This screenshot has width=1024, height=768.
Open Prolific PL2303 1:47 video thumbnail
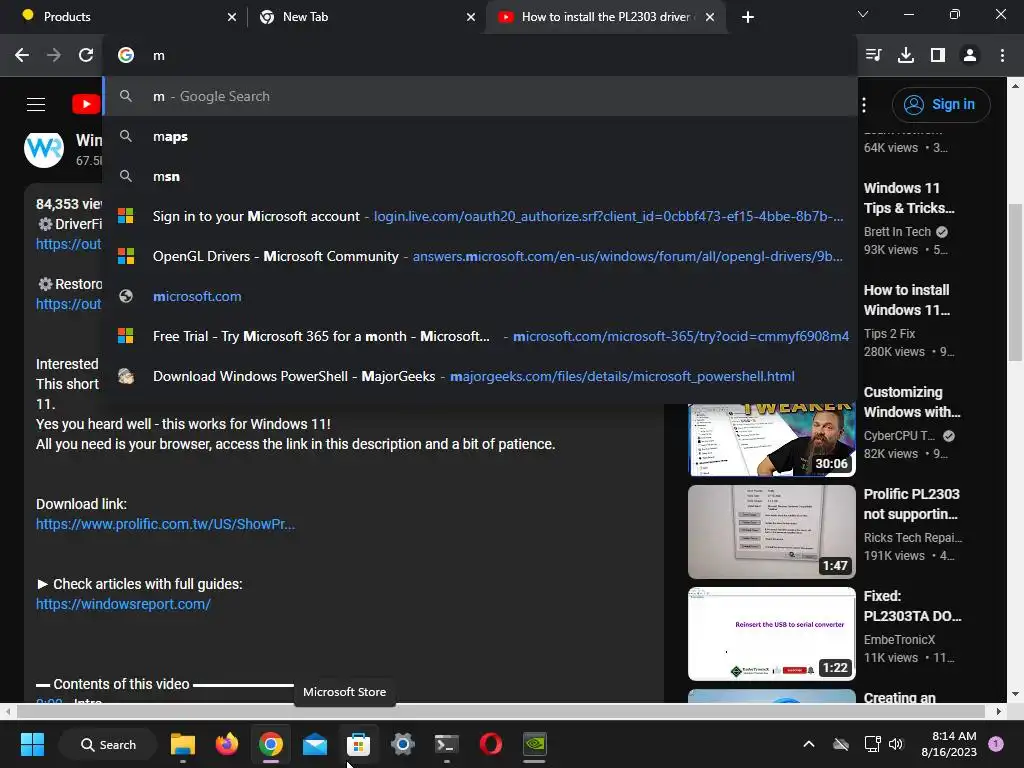772,532
